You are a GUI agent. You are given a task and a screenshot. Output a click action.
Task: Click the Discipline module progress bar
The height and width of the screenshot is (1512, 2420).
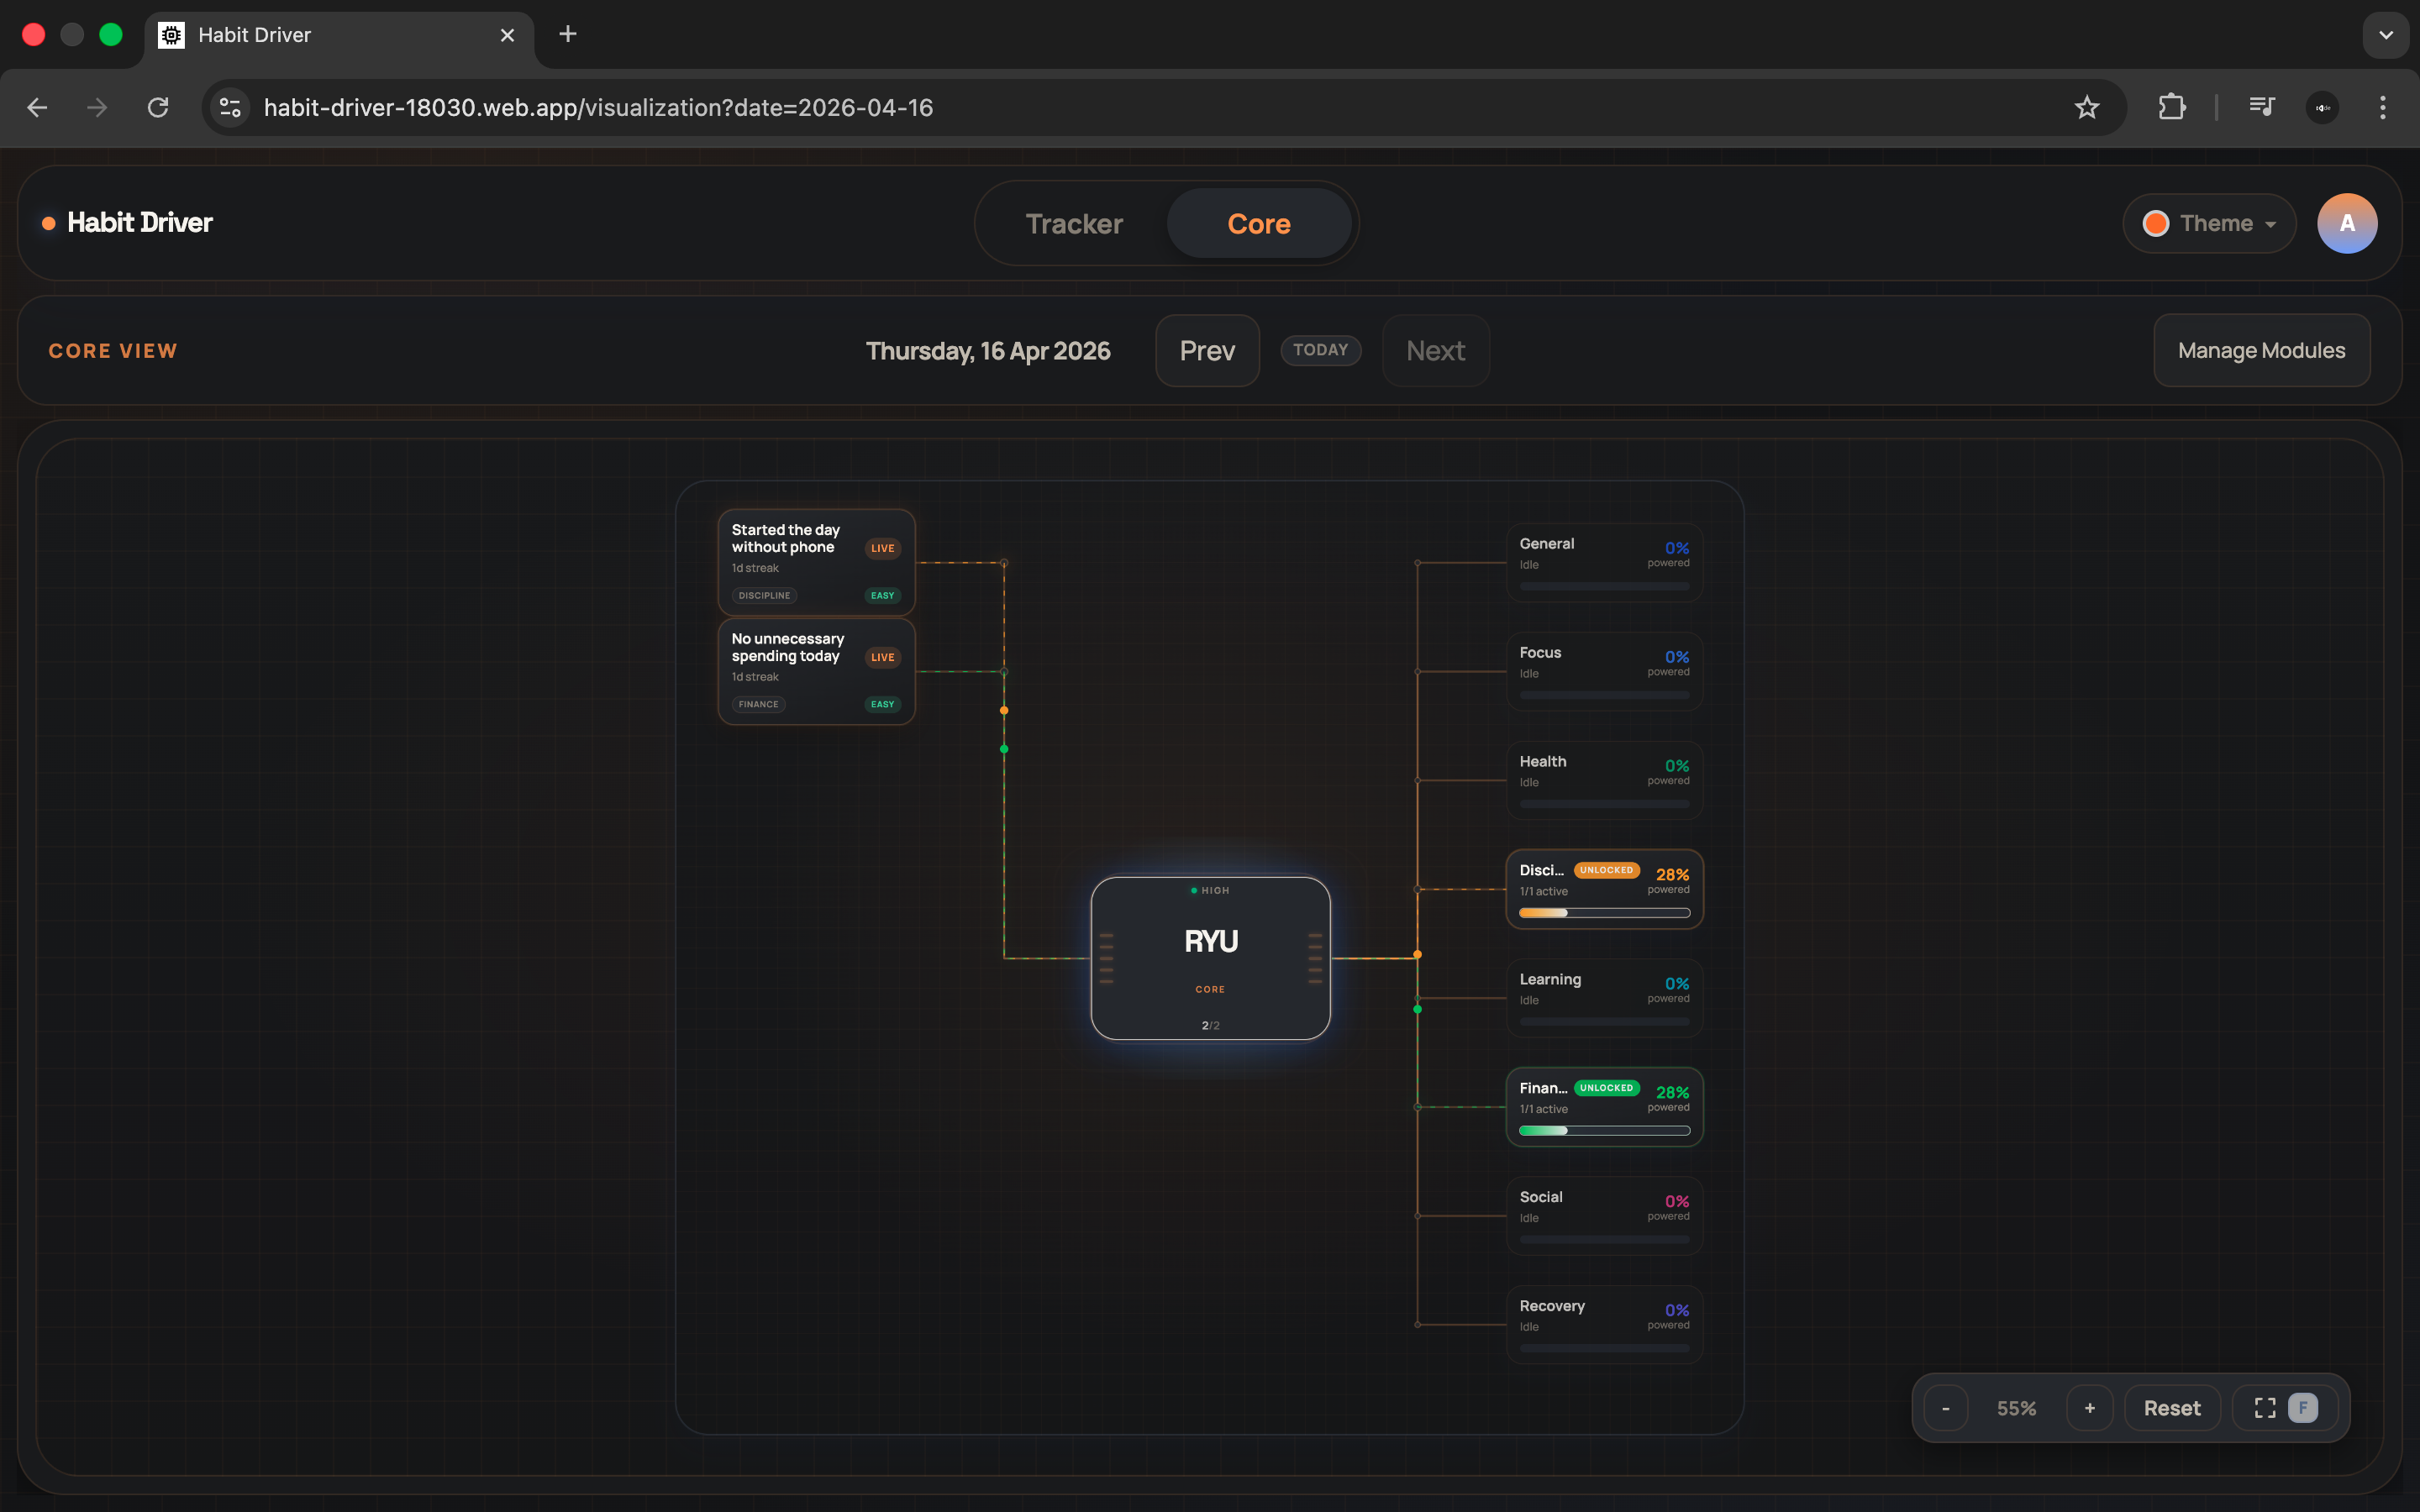tap(1604, 913)
